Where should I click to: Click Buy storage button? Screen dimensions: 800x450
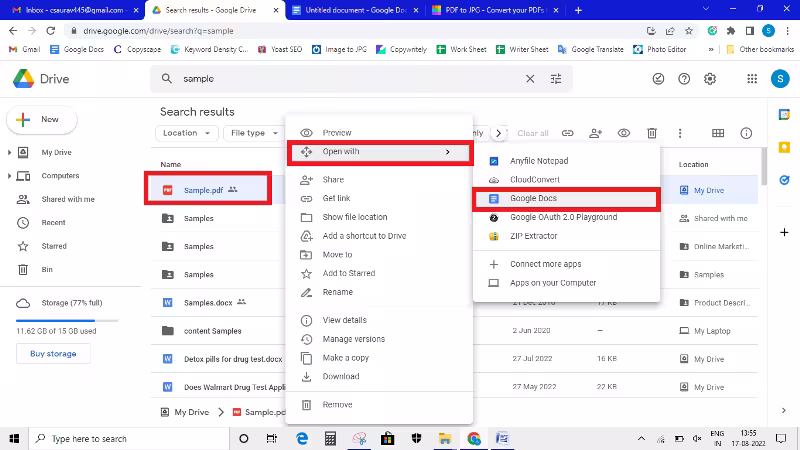(x=53, y=354)
